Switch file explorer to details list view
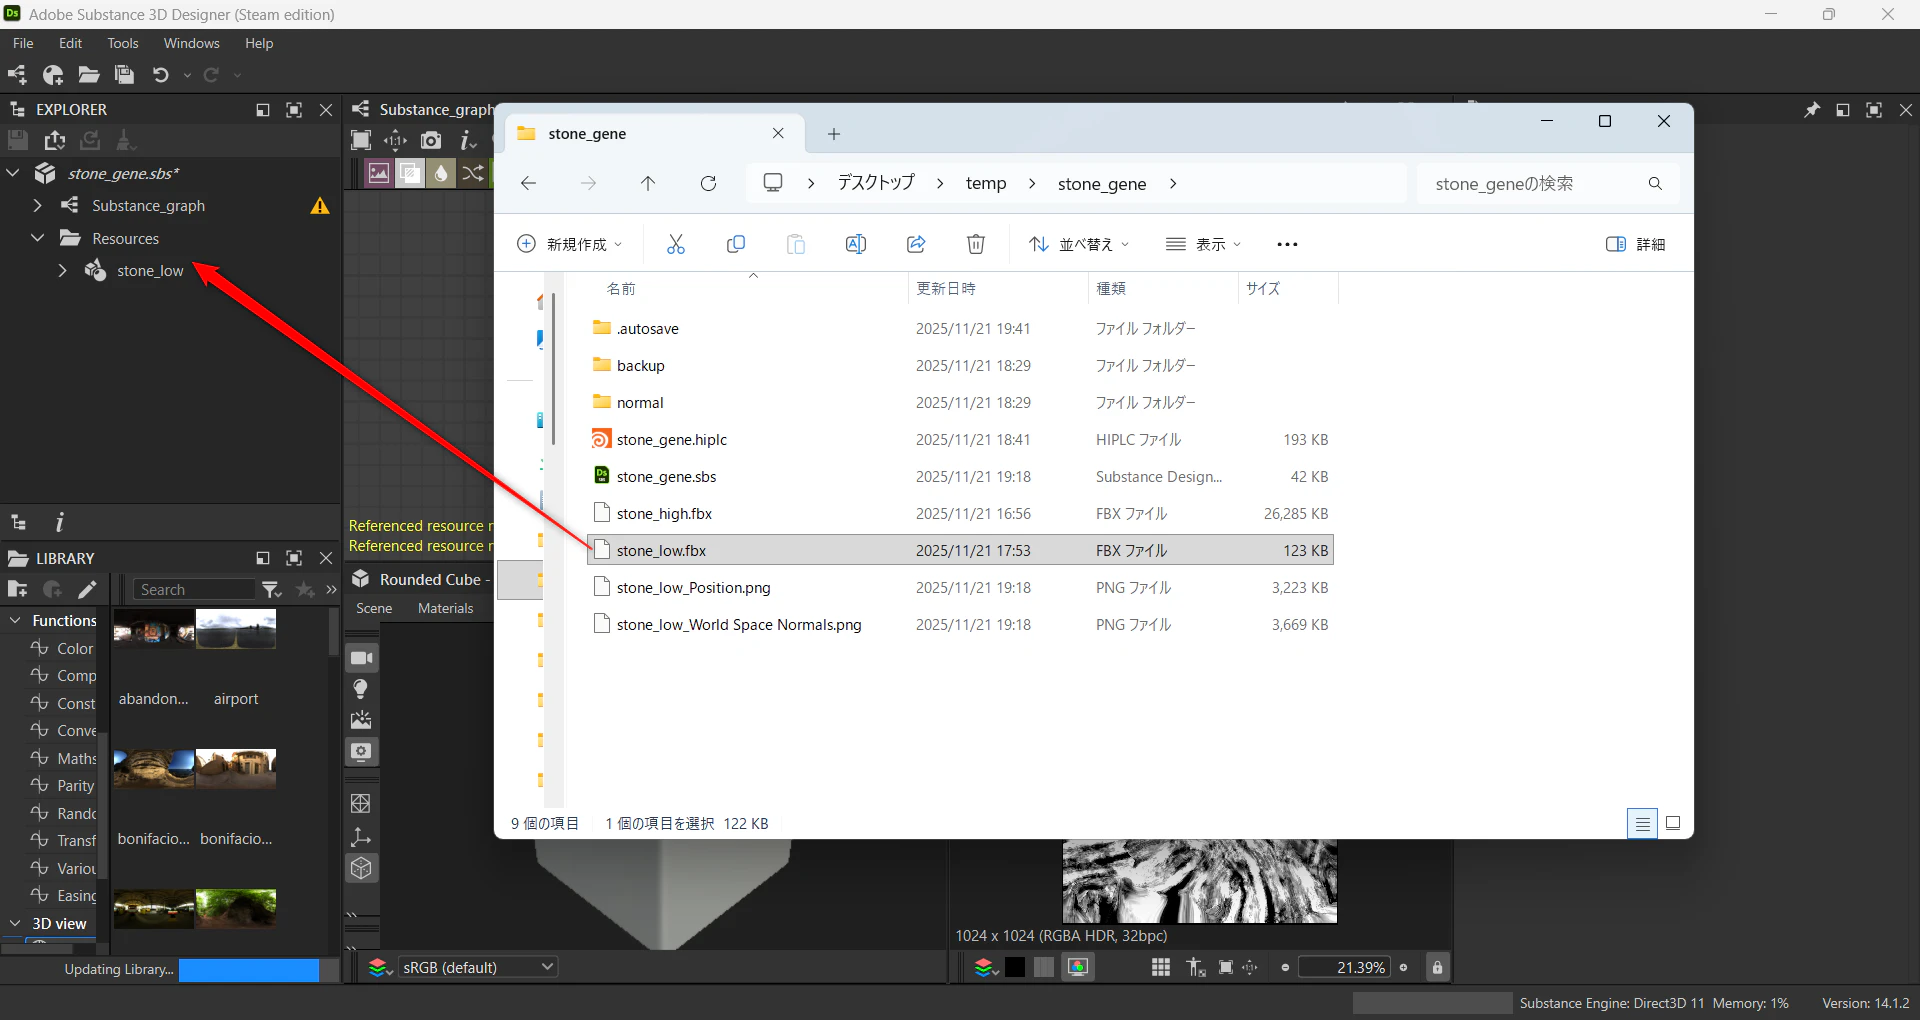1920x1020 pixels. pyautogui.click(x=1642, y=824)
